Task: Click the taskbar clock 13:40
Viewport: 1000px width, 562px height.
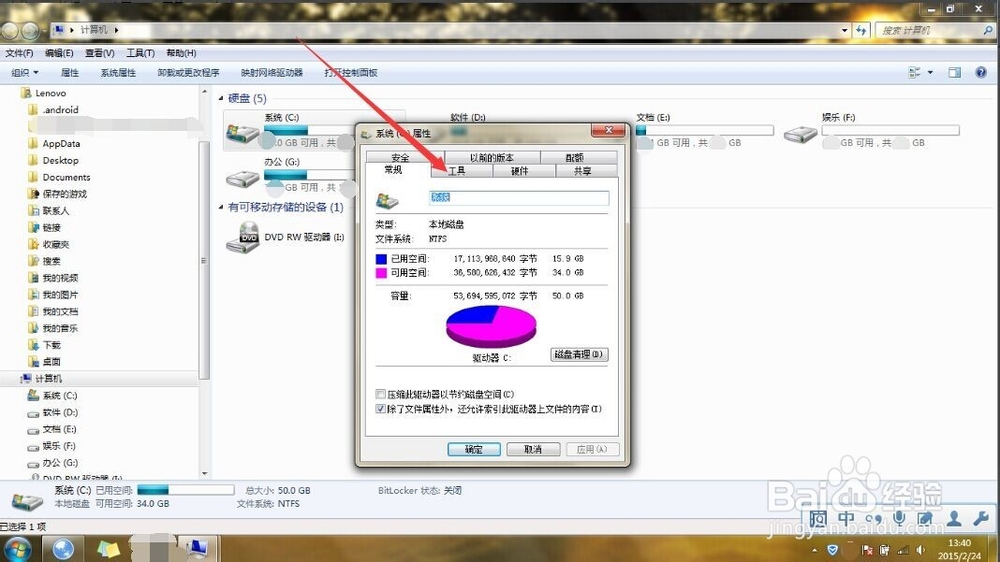Action: 959,544
